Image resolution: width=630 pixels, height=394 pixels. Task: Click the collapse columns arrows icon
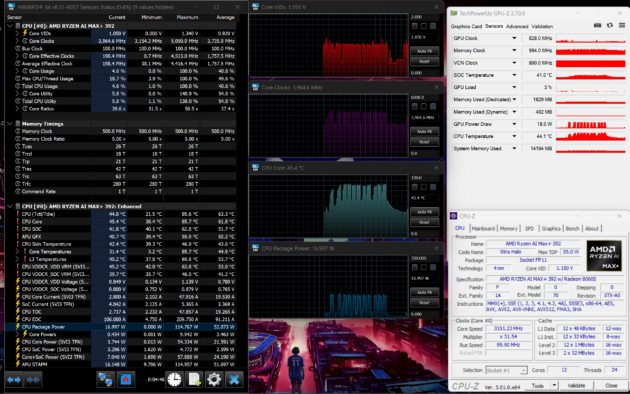click(33, 380)
